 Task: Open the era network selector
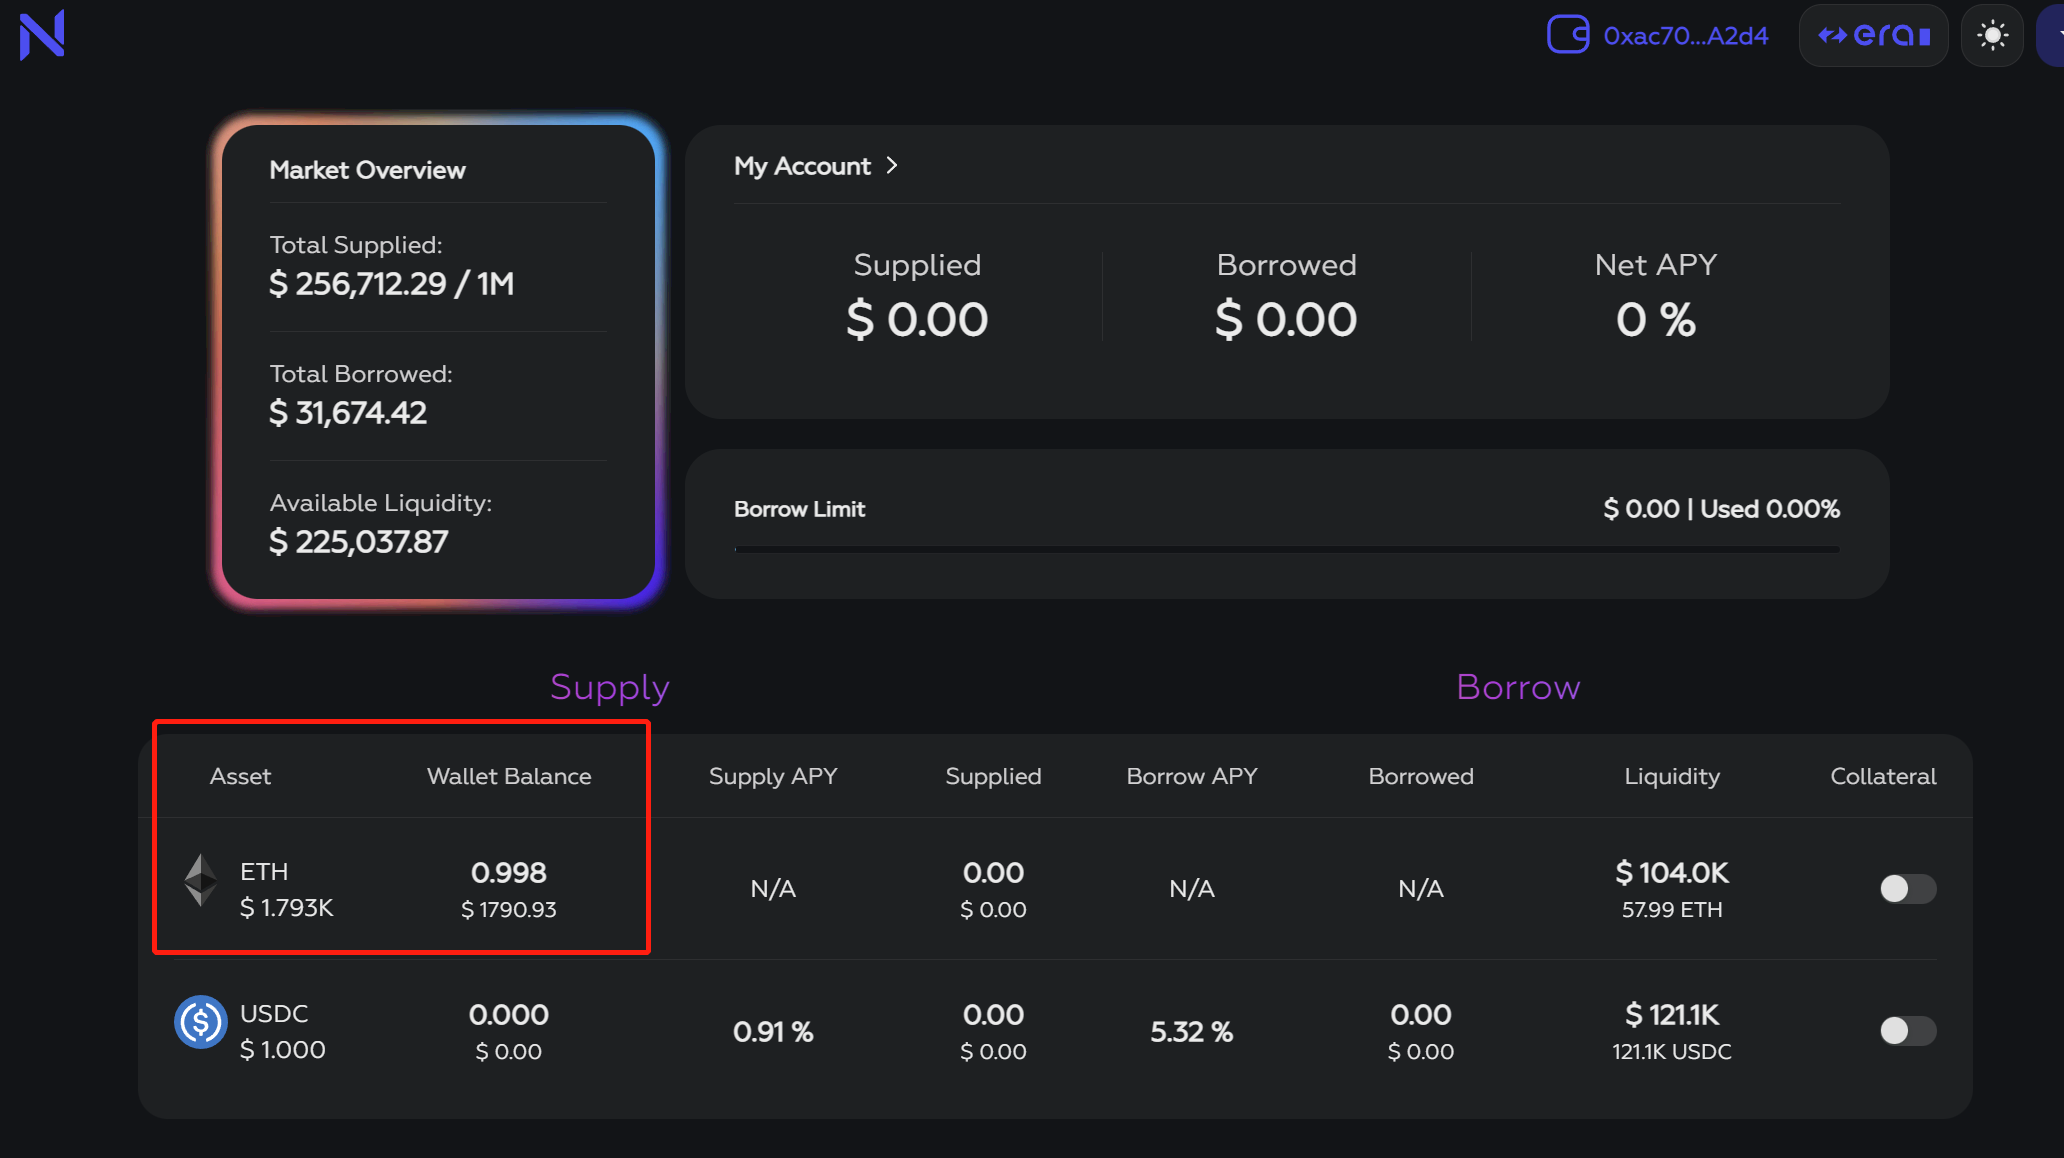1873,35
